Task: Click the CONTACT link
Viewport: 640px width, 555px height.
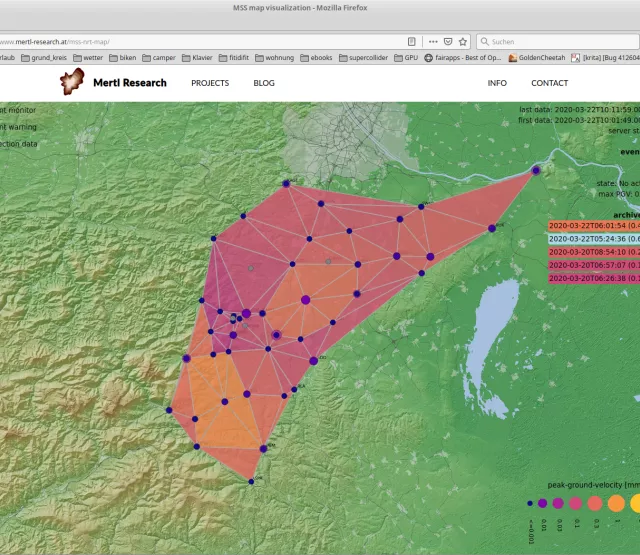Action: 549,83
